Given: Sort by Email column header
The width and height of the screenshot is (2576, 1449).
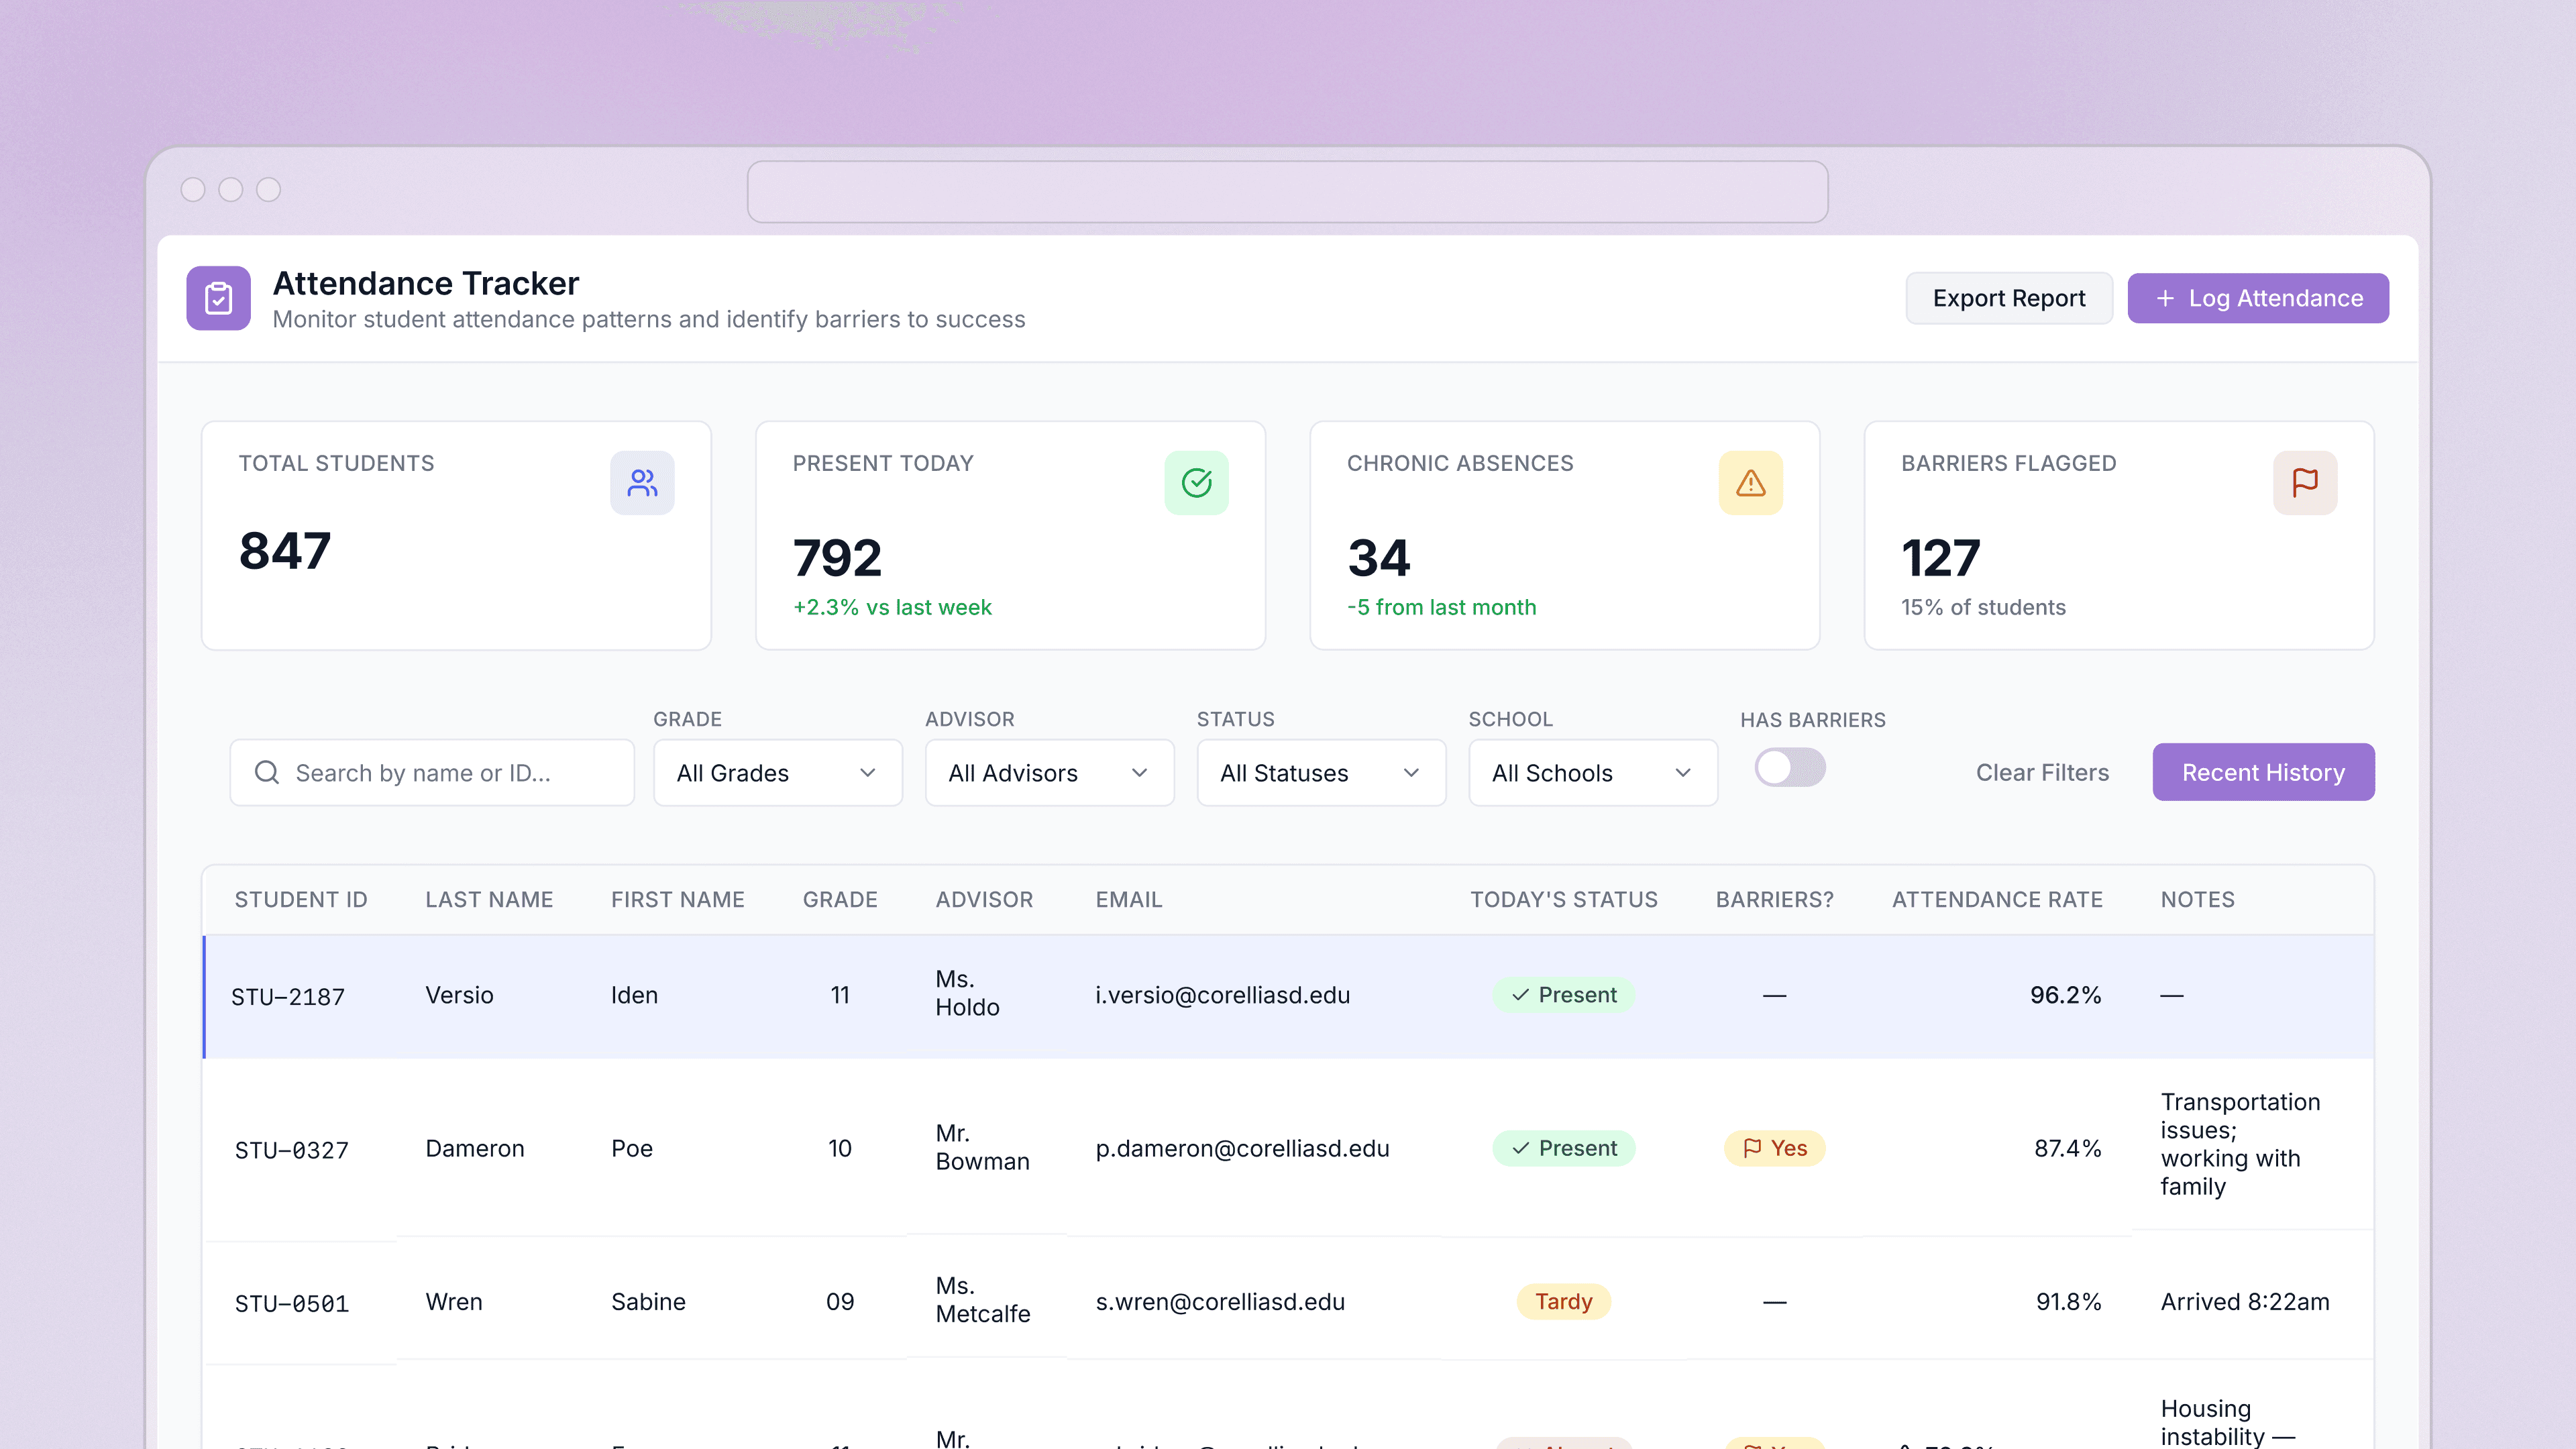Looking at the screenshot, I should (1129, 900).
